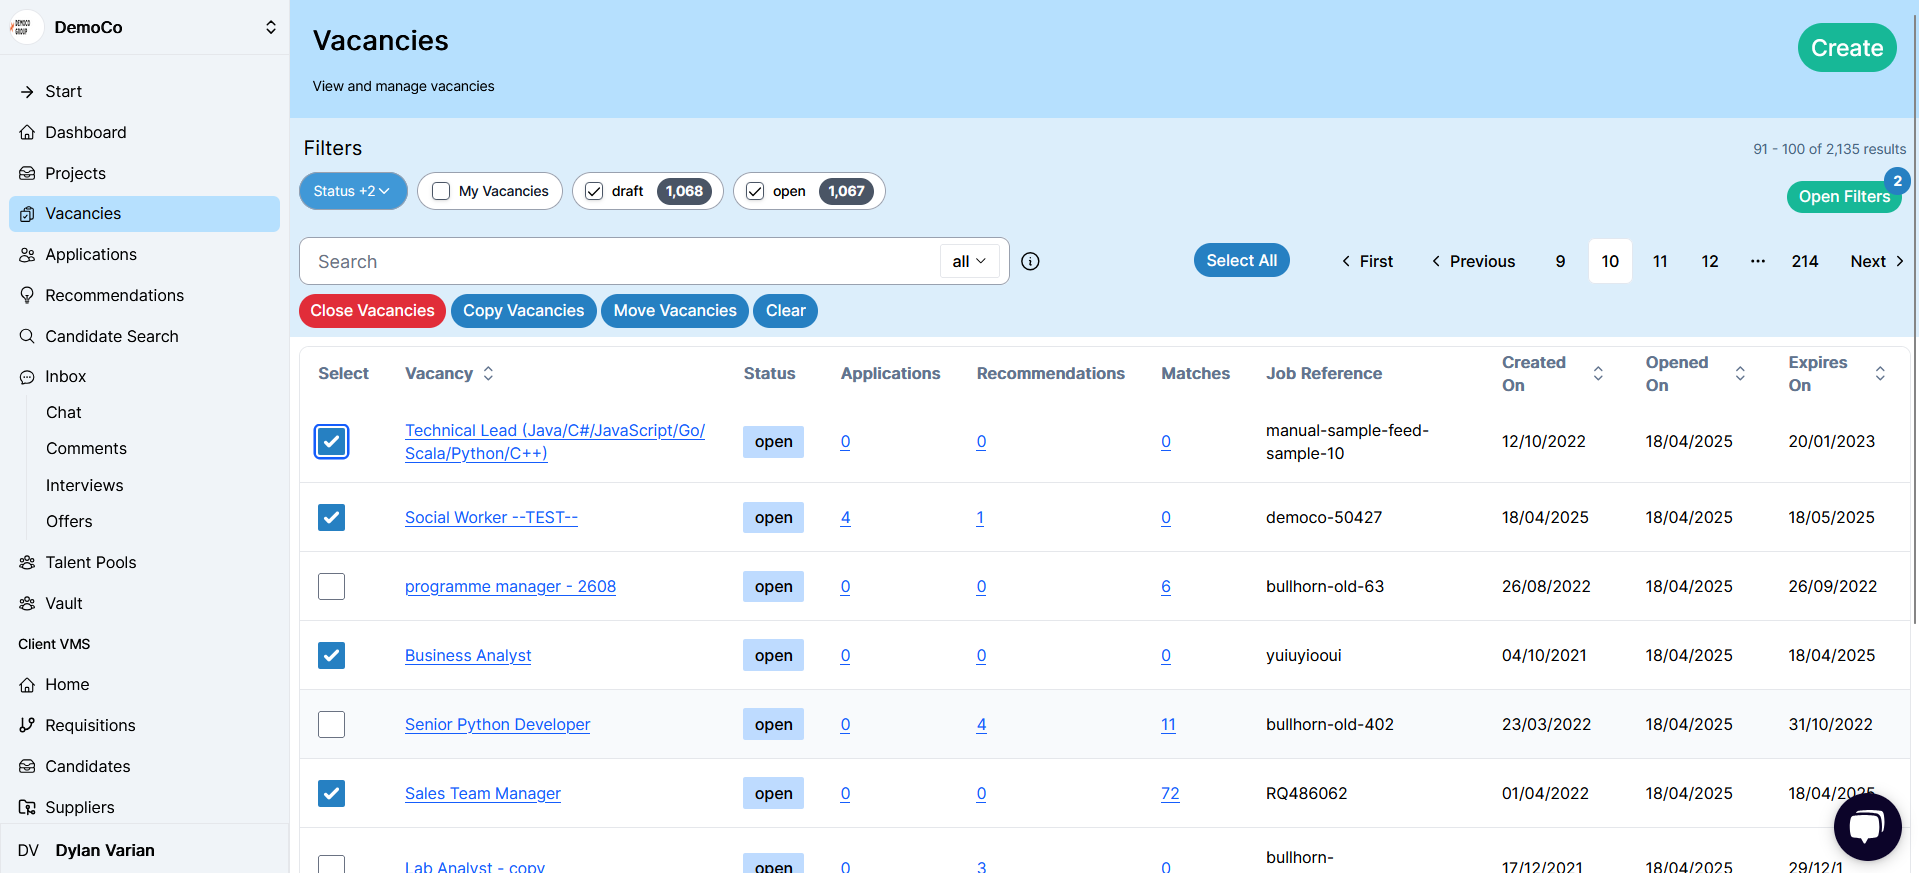
Task: Go to Chat under Inbox
Action: tap(64, 412)
